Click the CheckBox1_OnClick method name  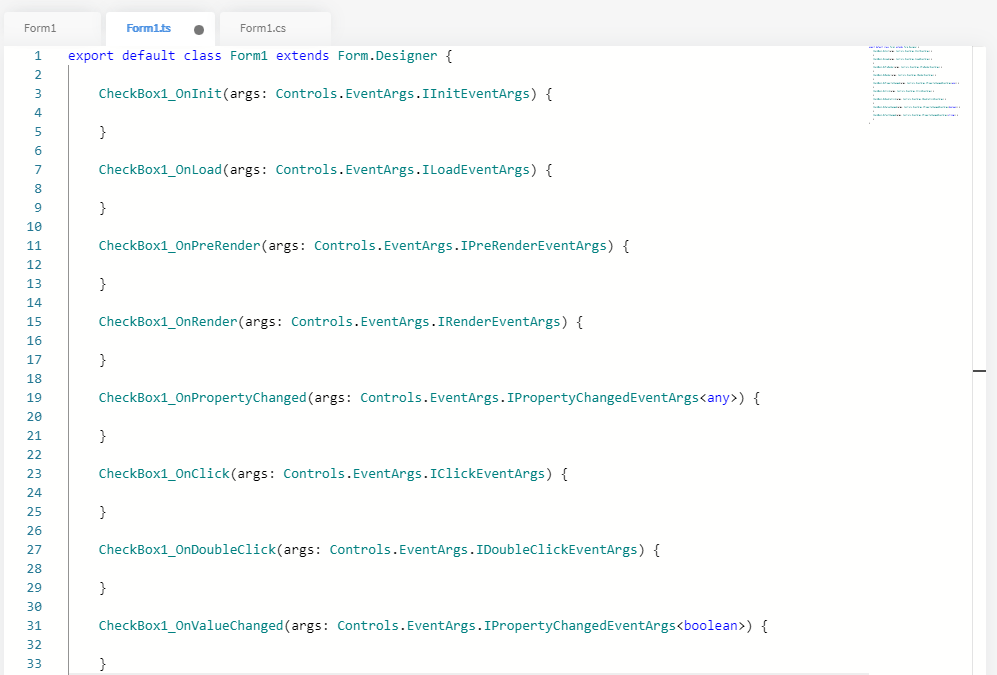(163, 474)
